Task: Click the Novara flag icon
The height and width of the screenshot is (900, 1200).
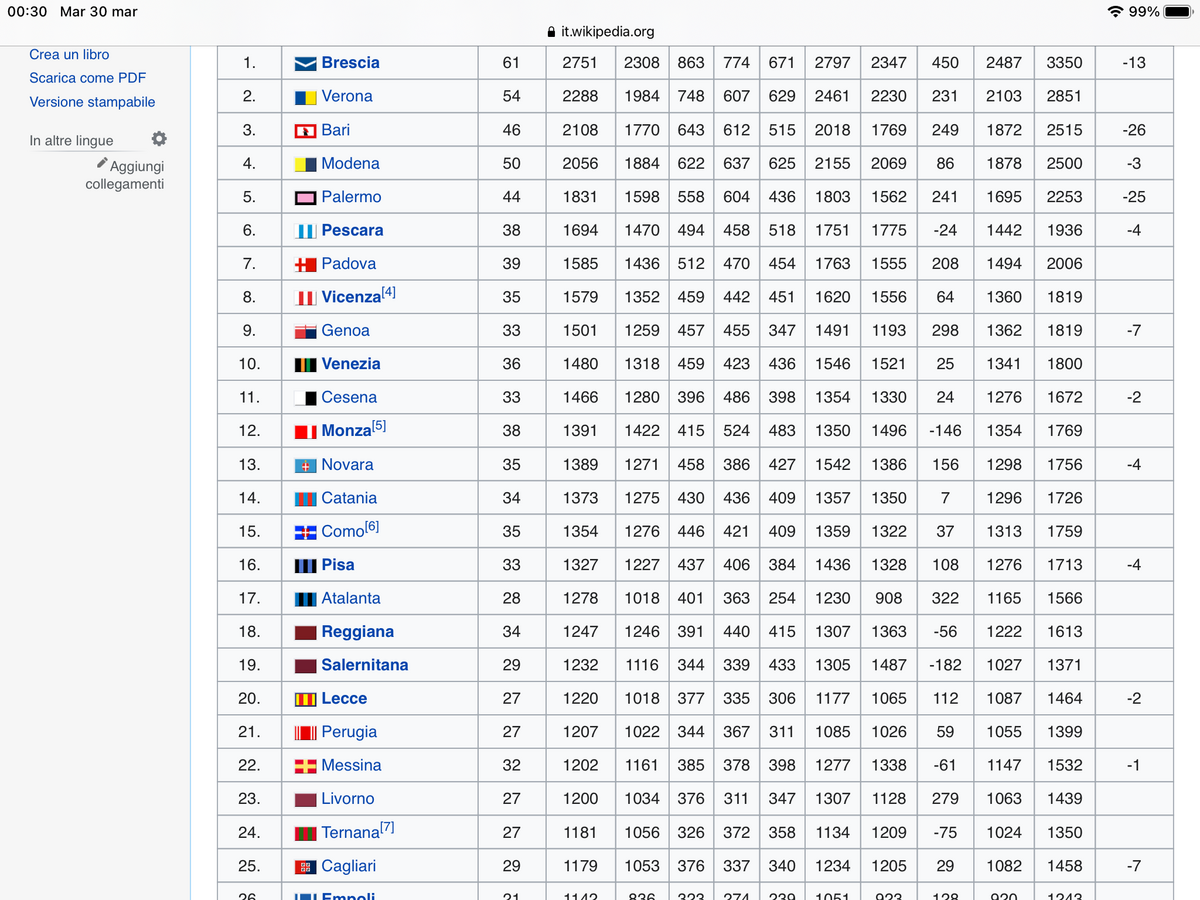Action: click(x=305, y=465)
